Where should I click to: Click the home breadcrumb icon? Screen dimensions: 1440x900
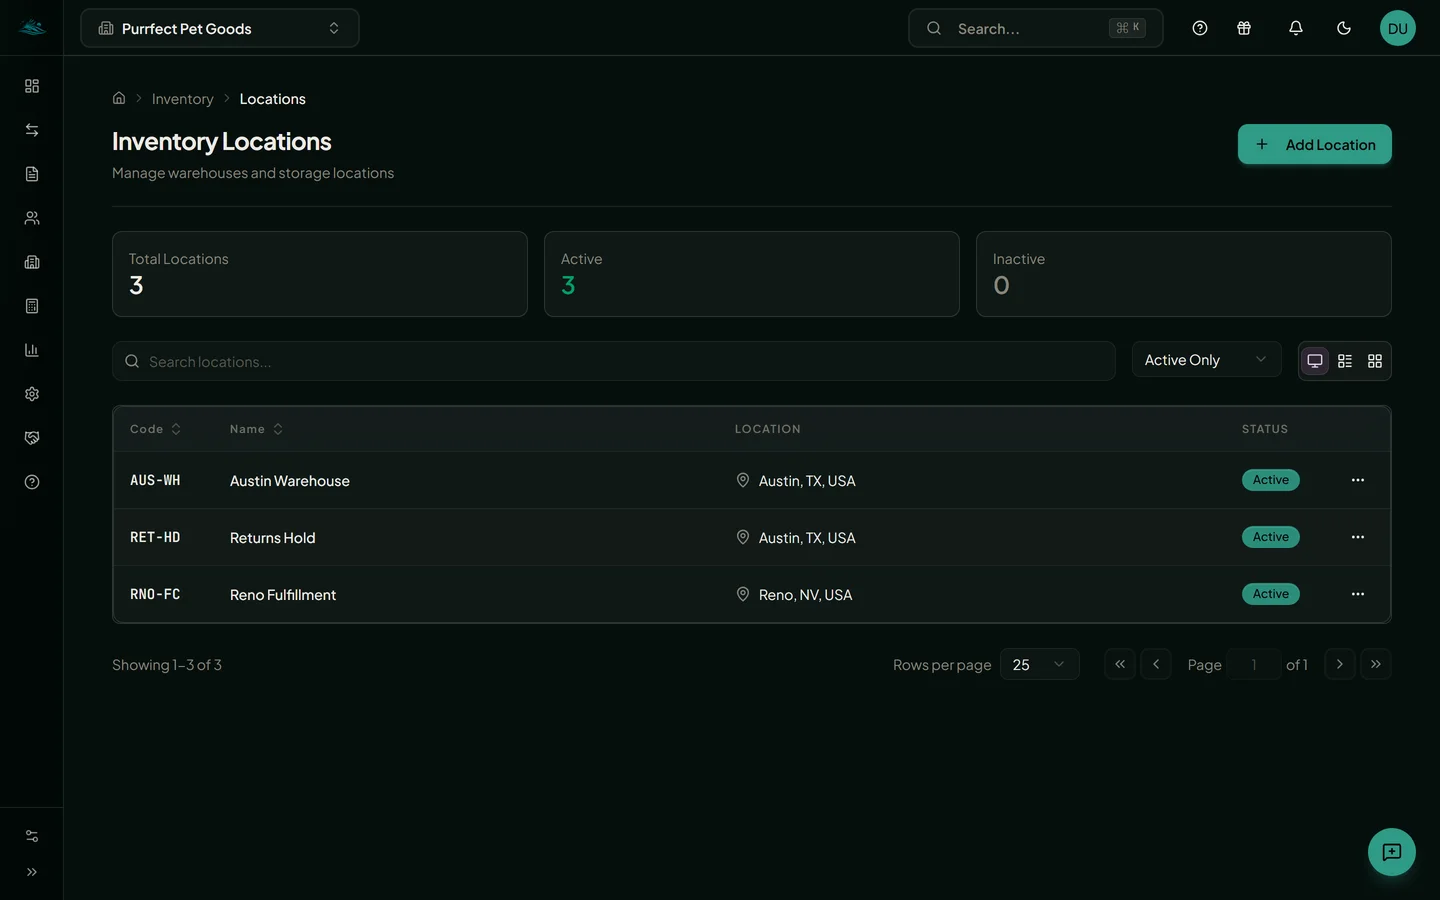pos(119,98)
